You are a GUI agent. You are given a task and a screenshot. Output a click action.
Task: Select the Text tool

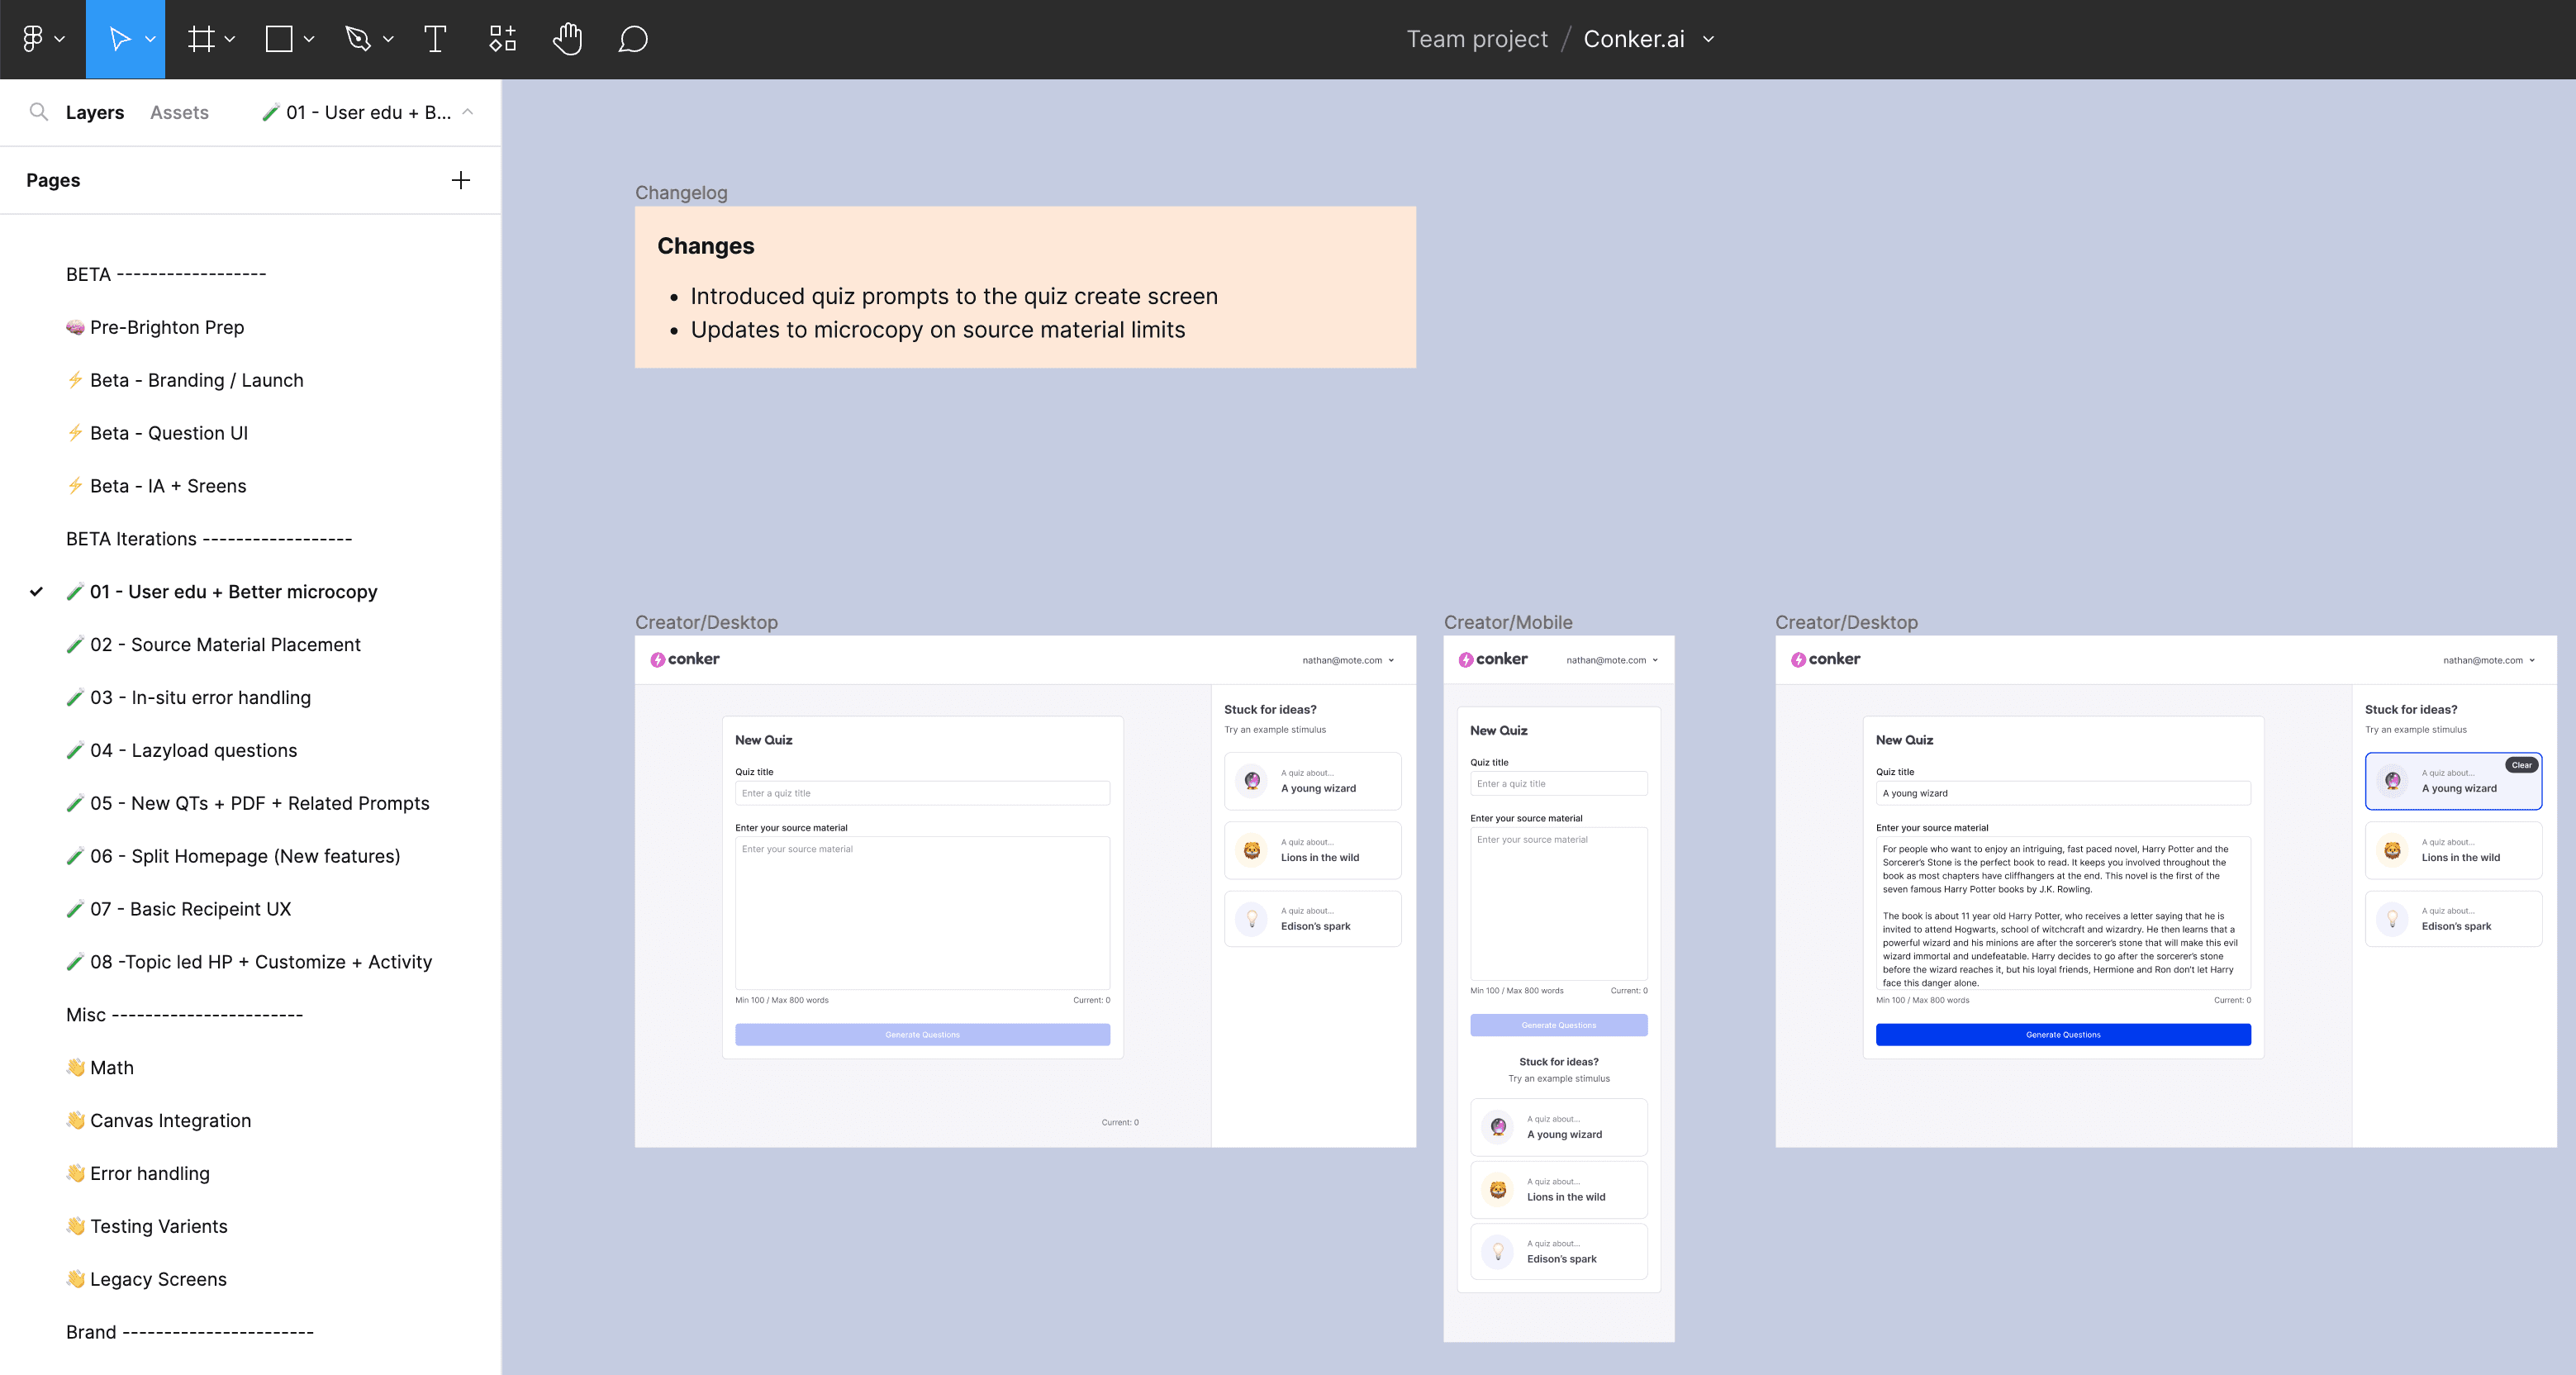(x=435, y=39)
